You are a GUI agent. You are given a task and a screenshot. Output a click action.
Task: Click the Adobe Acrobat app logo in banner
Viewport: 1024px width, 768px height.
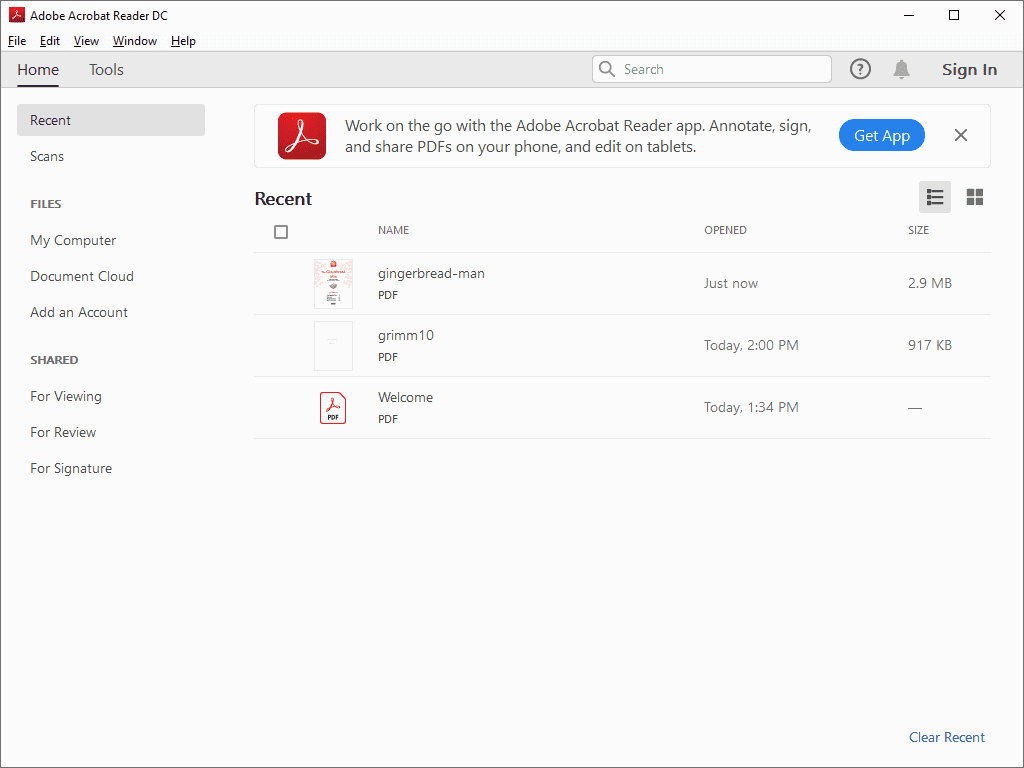pos(302,136)
